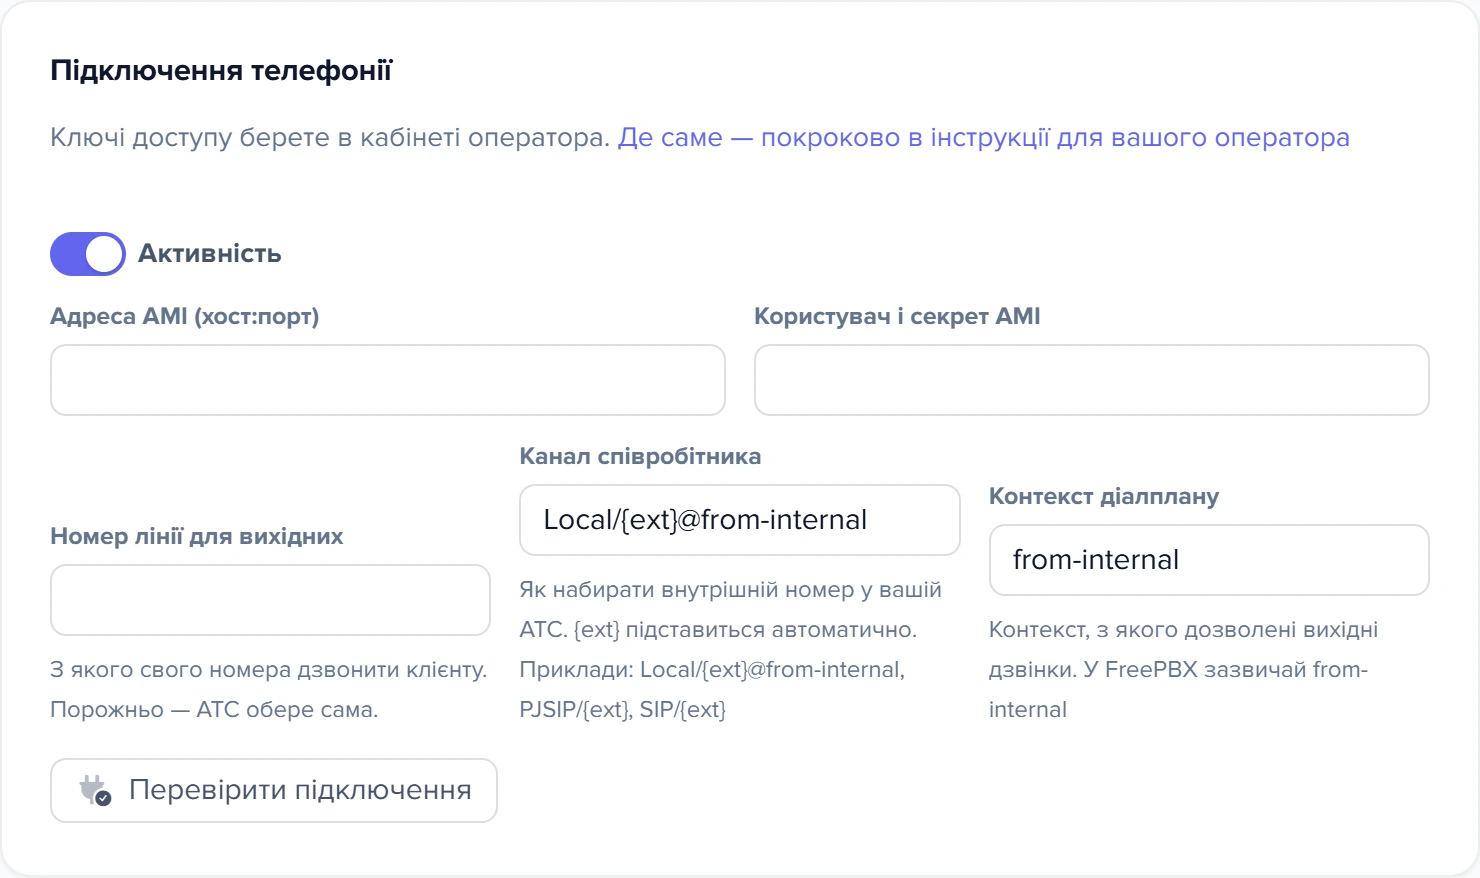The width and height of the screenshot is (1480, 878).
Task: Click the Підключення телефонії heading
Action: coord(221,70)
